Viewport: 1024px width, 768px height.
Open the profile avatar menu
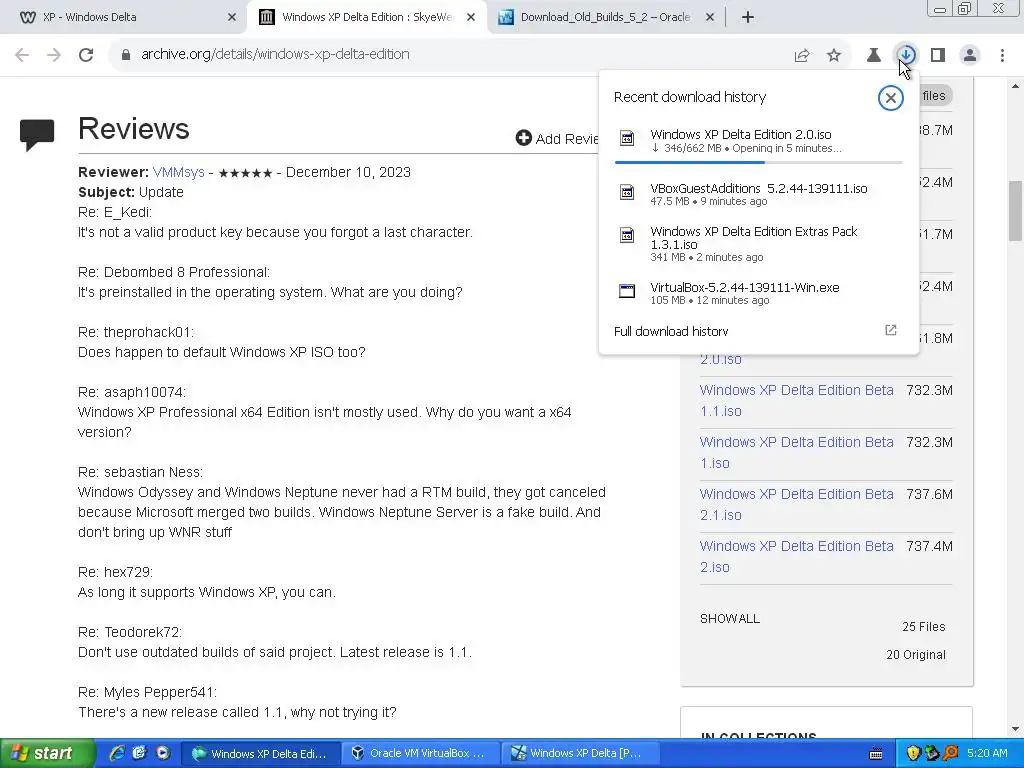click(970, 56)
